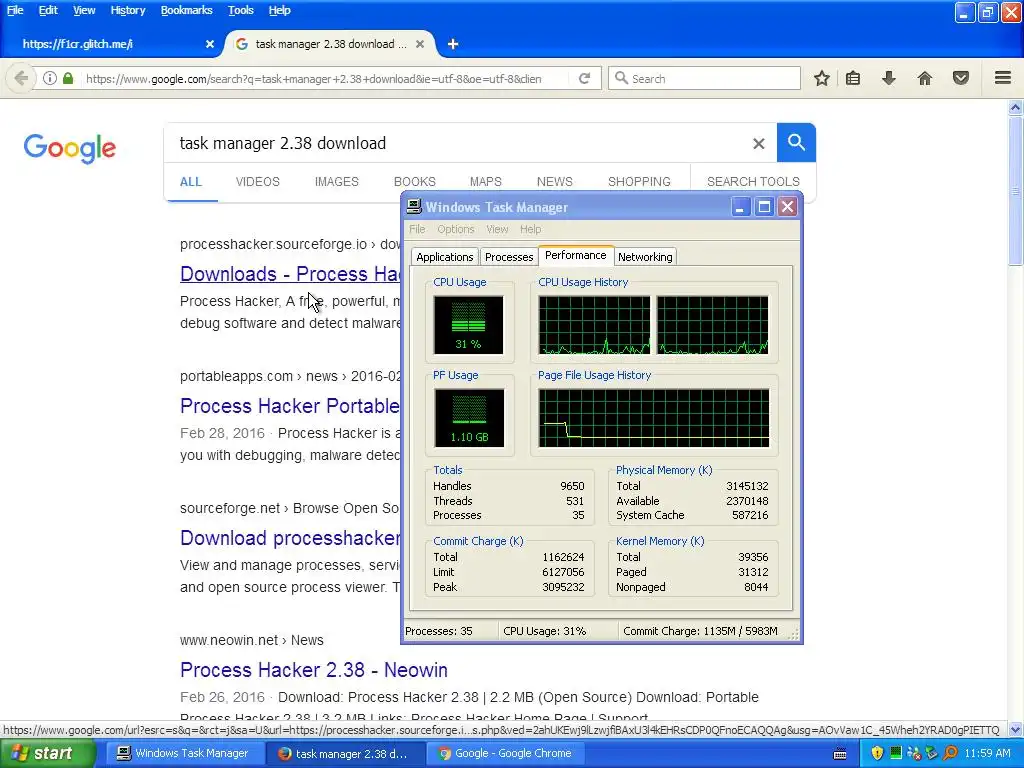
Task: Click the page scrollbar down arrow
Action: coord(1016,729)
